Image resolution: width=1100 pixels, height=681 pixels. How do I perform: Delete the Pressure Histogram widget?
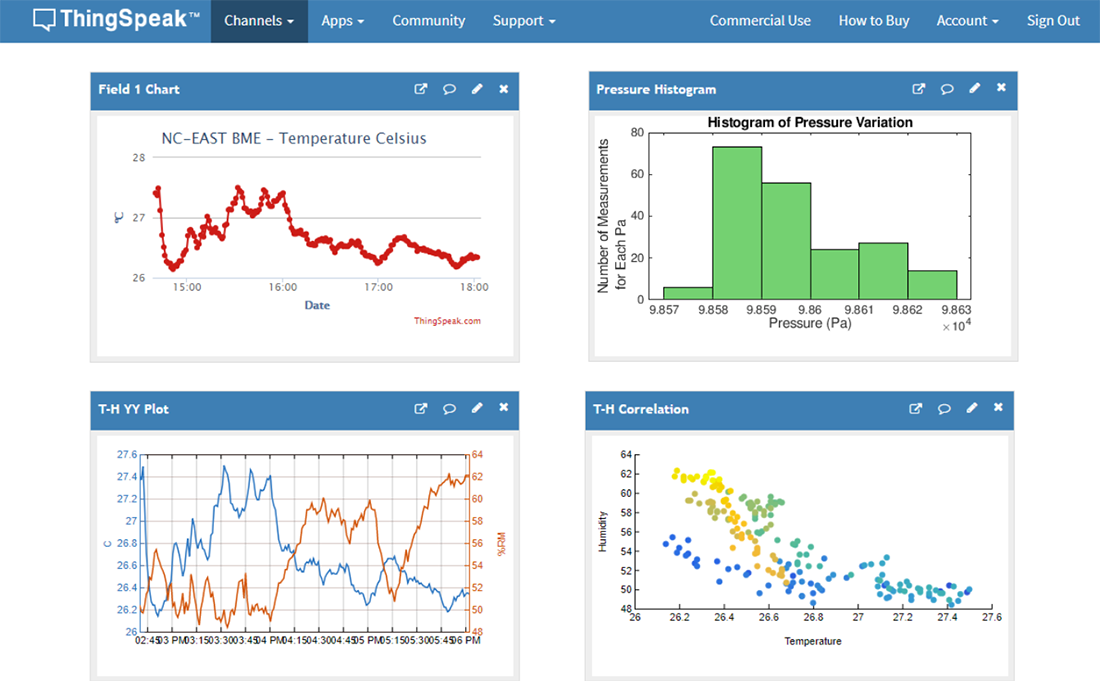1001,88
